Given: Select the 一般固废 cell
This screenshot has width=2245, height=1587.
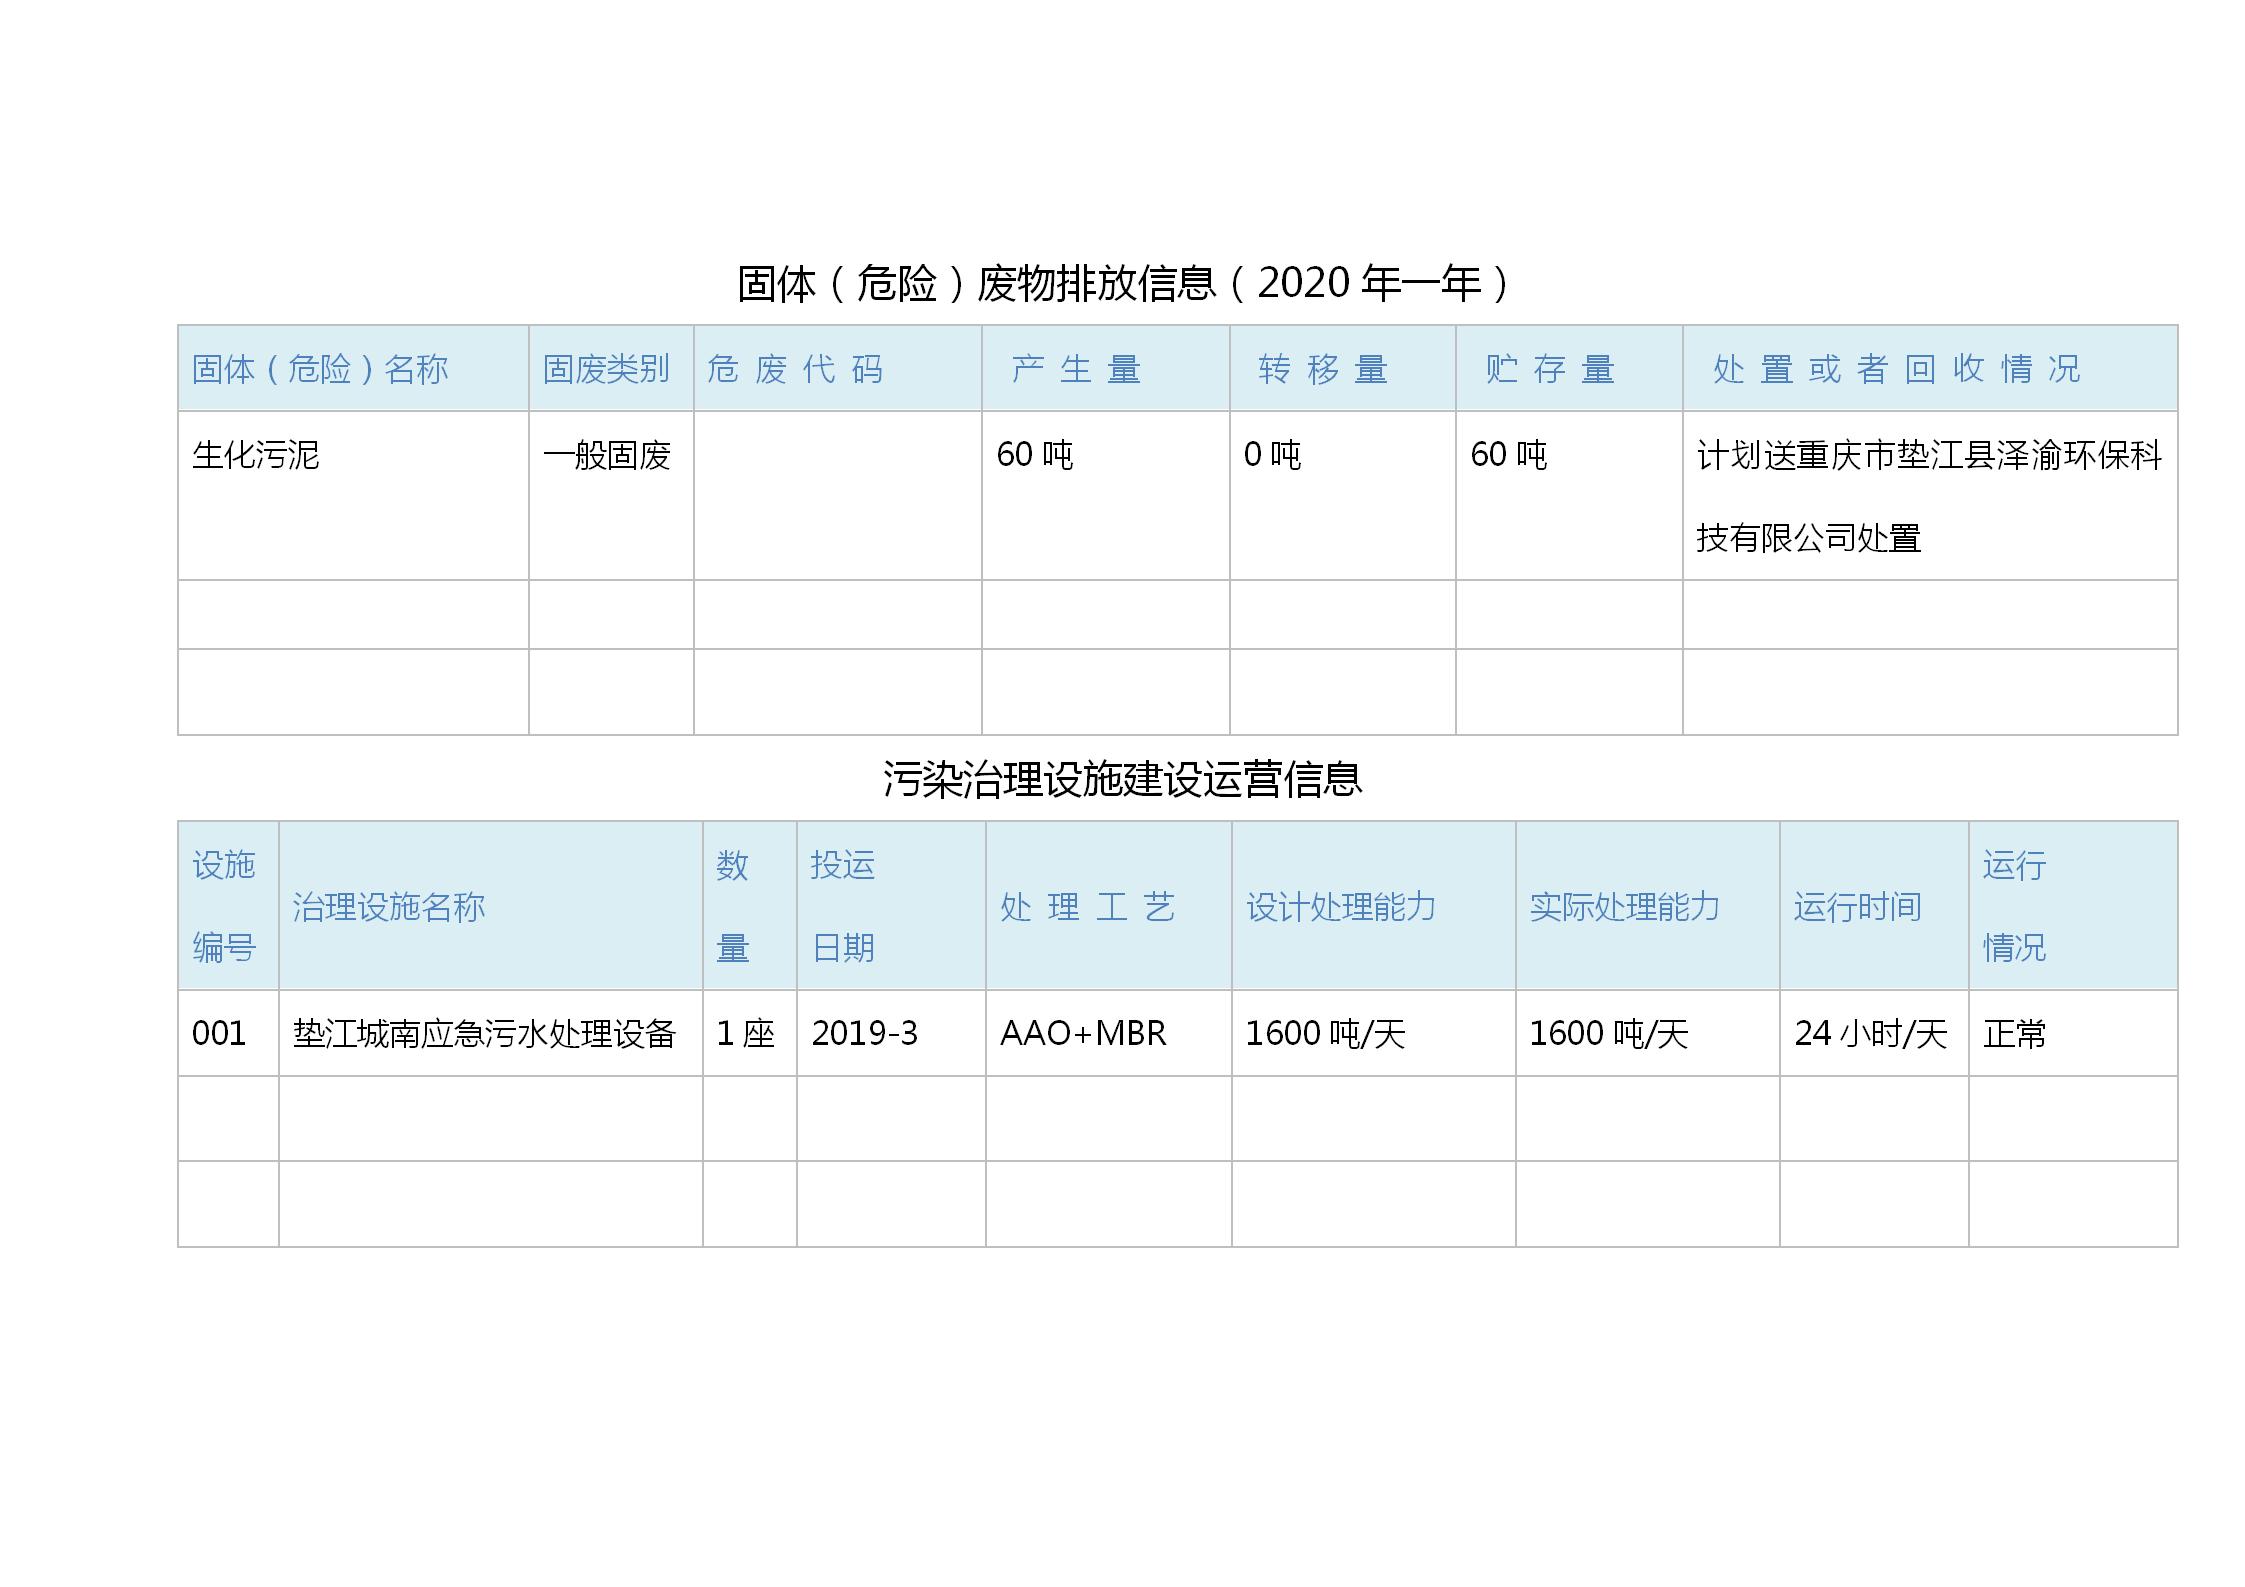Looking at the screenshot, I should coord(606,455).
